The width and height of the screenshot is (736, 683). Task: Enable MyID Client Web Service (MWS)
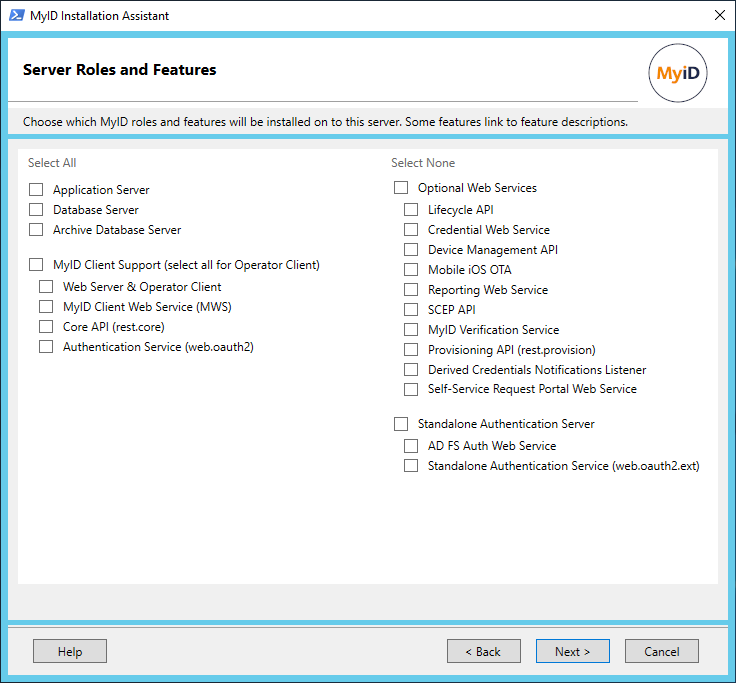coord(46,307)
